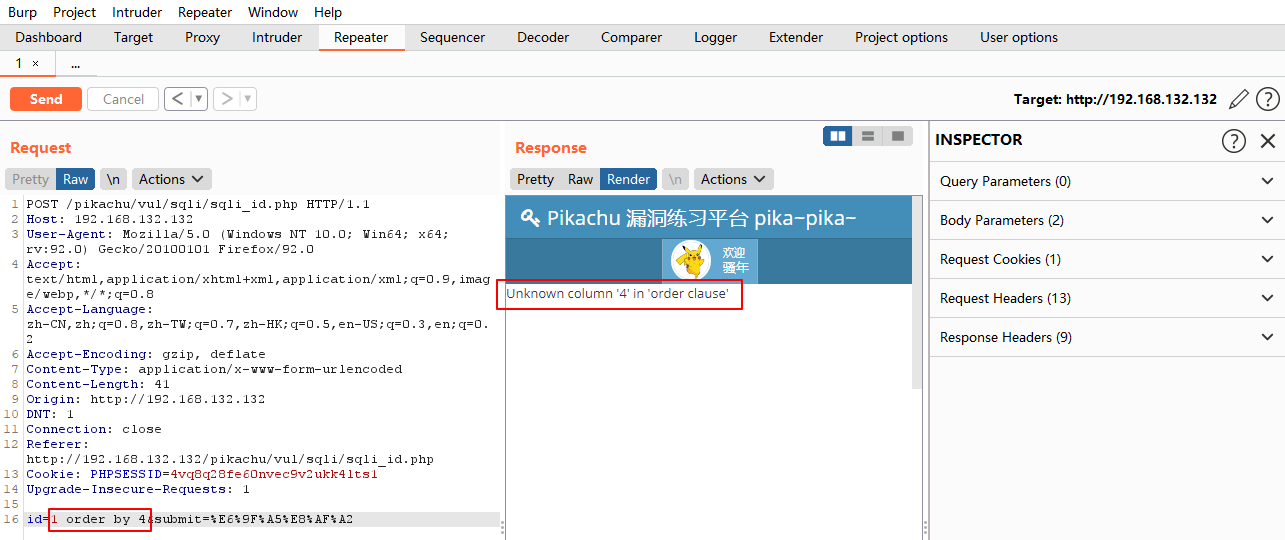1285x540 pixels.
Task: Switch to Proxy tab
Action: click(x=203, y=37)
